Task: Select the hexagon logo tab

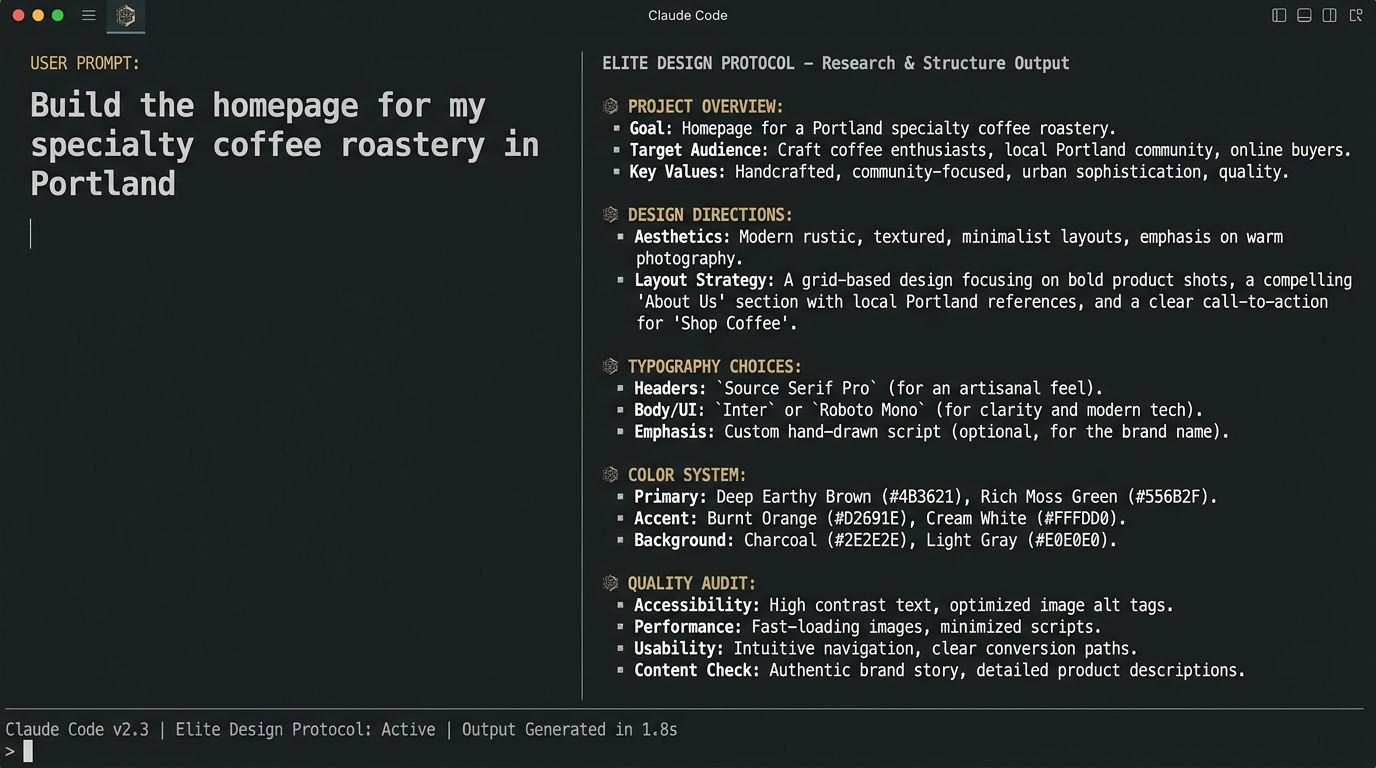Action: pyautogui.click(x=125, y=15)
